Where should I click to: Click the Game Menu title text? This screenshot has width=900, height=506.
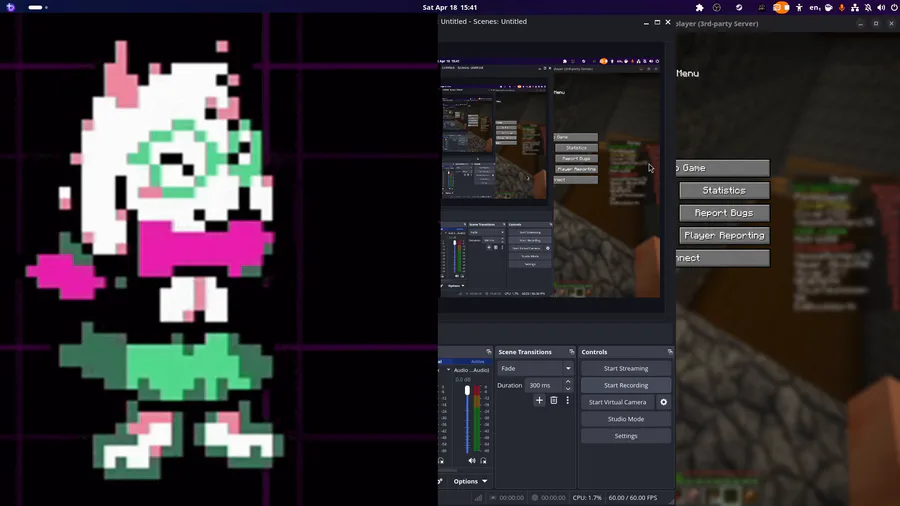pyautogui.click(x=688, y=73)
